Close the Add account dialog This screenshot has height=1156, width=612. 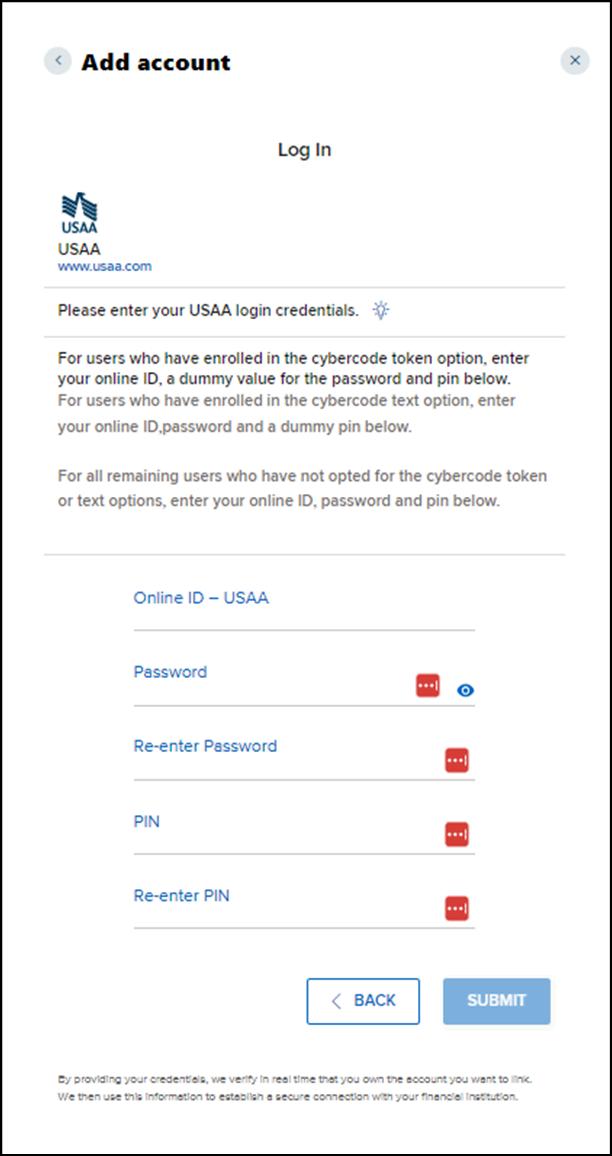[x=574, y=61]
